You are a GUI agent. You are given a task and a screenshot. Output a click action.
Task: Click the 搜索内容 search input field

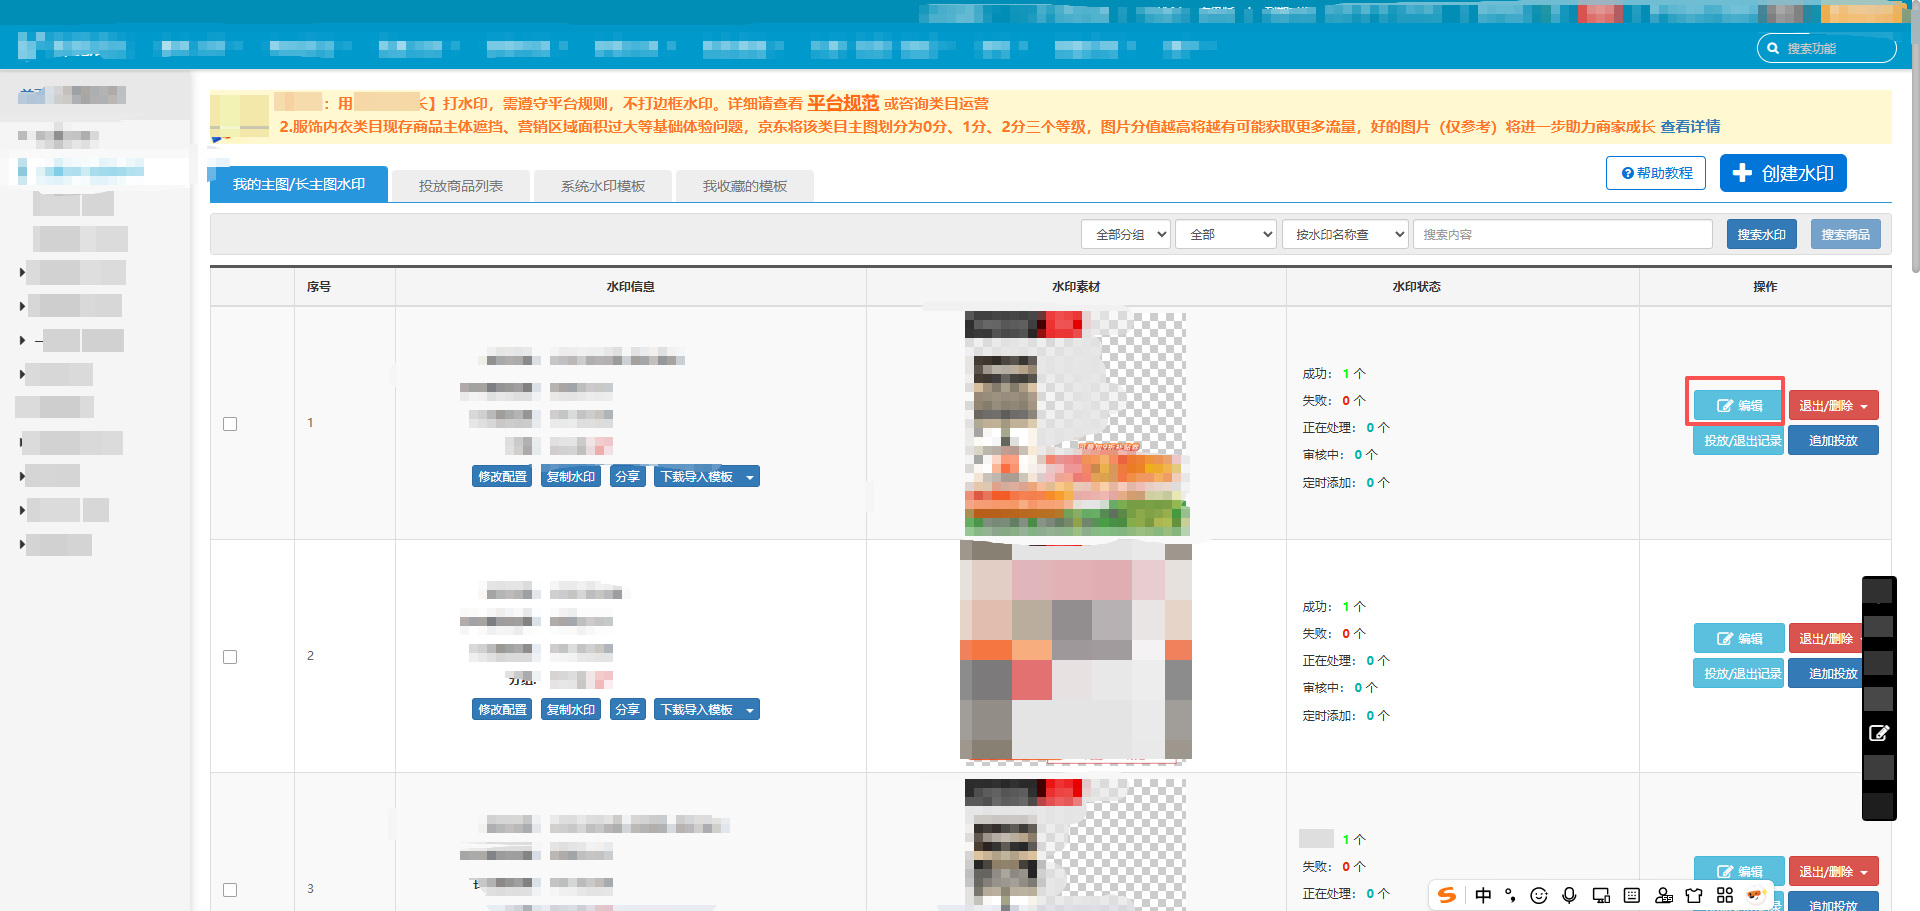coord(1563,234)
